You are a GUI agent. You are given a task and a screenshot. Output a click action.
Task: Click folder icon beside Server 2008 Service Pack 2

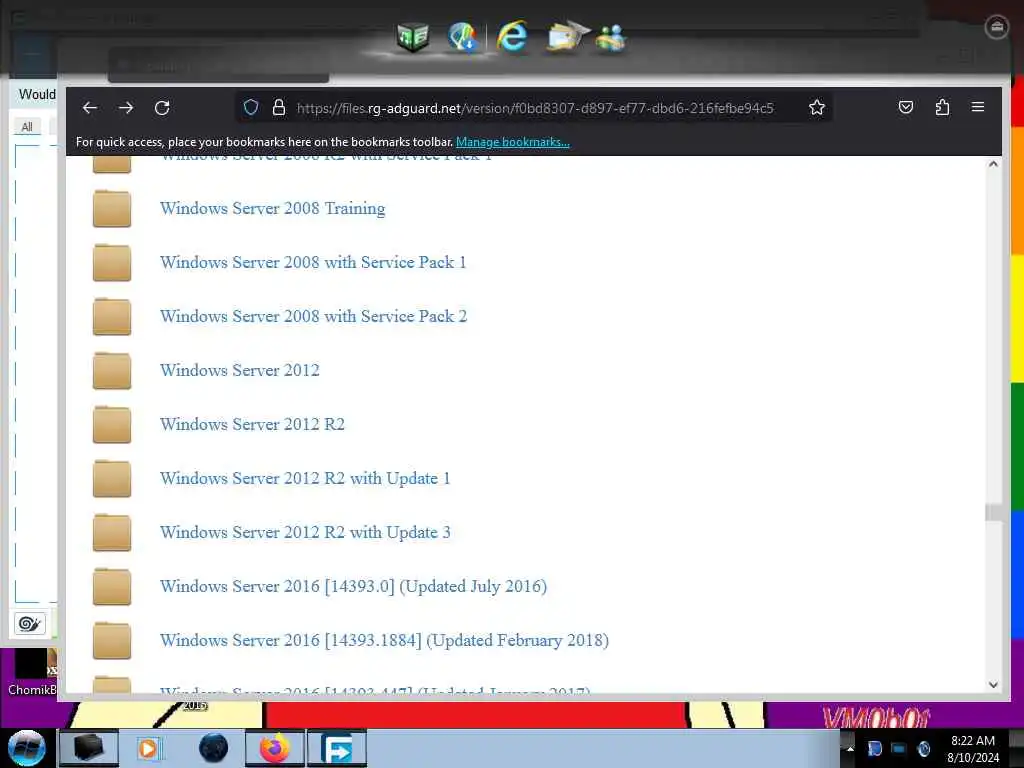(x=112, y=317)
